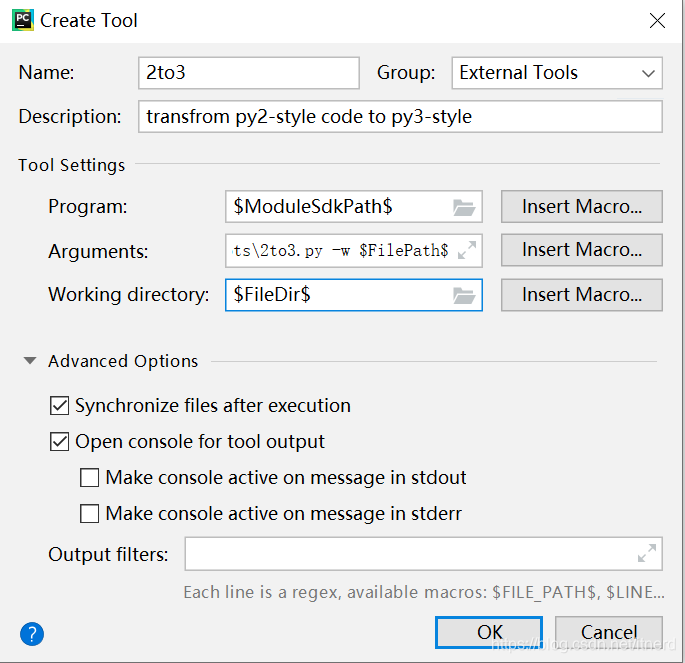Focus the Name field containing 2to3
The height and width of the screenshot is (663, 685).
click(249, 73)
